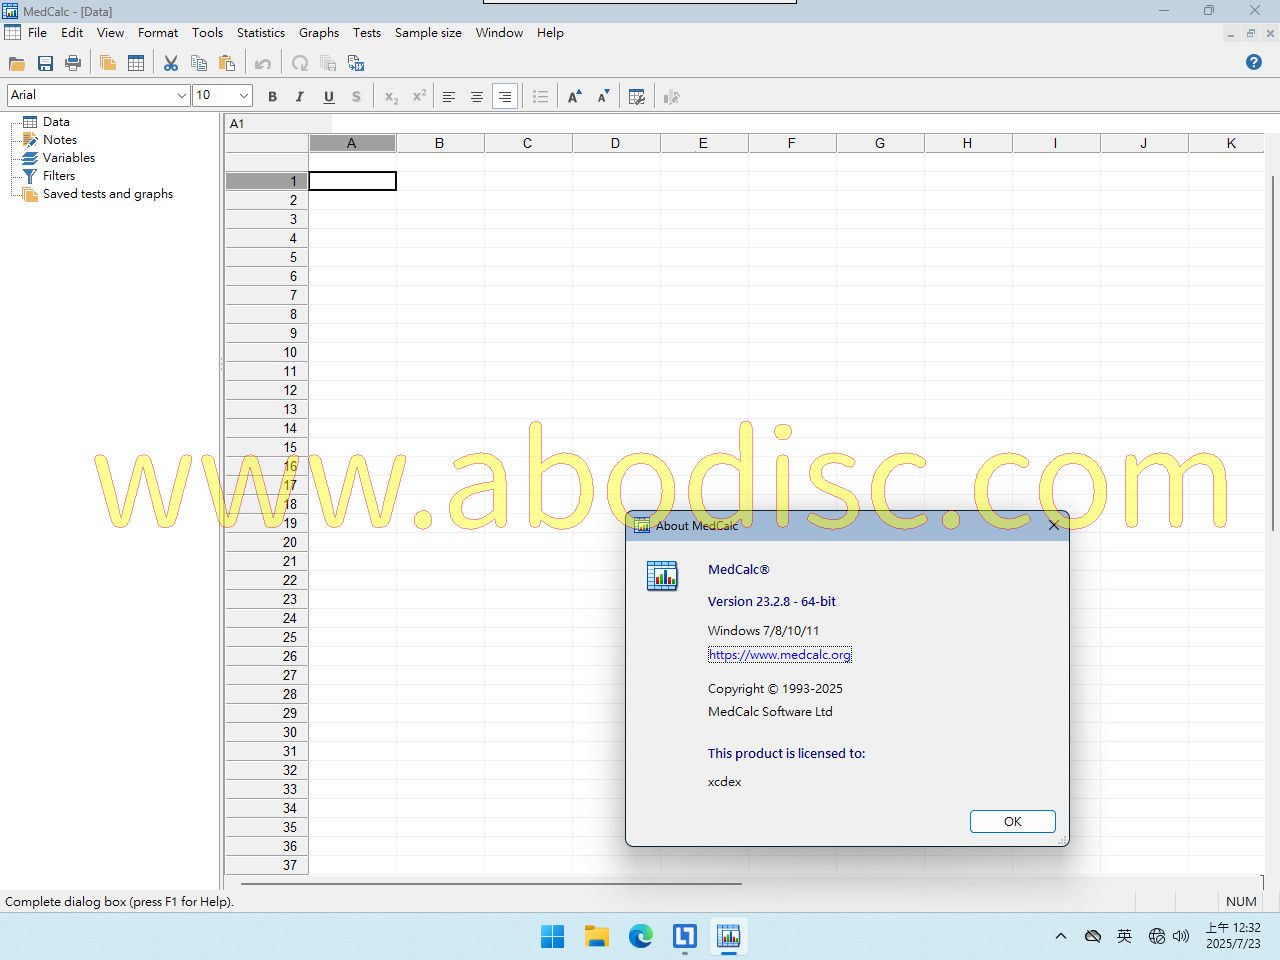Open the Statistics menu
The width and height of the screenshot is (1280, 960).
click(261, 33)
